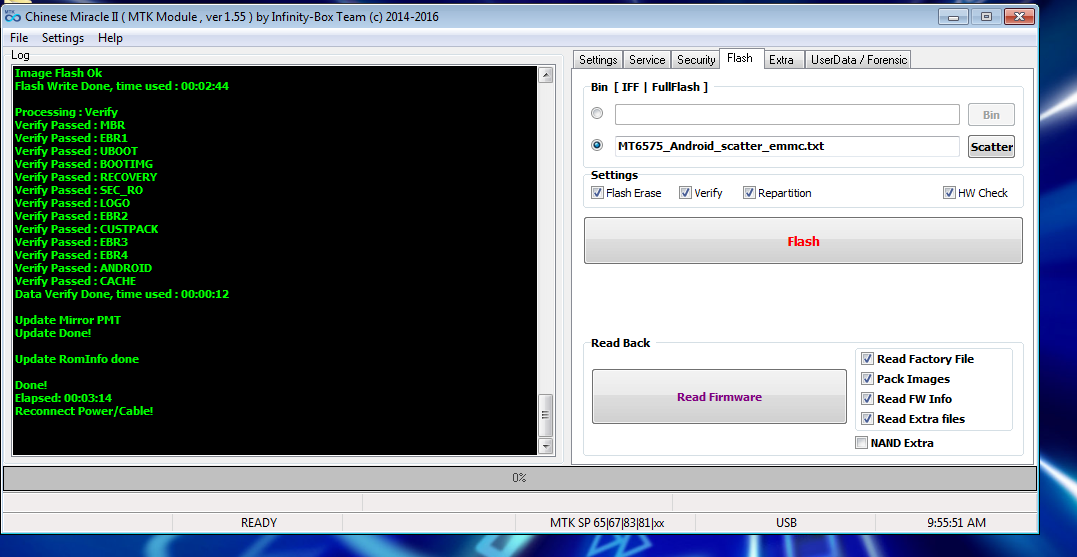Screen dimensions: 1077x557
Task: Enable the NAND Extra checkbox
Action: (x=862, y=443)
